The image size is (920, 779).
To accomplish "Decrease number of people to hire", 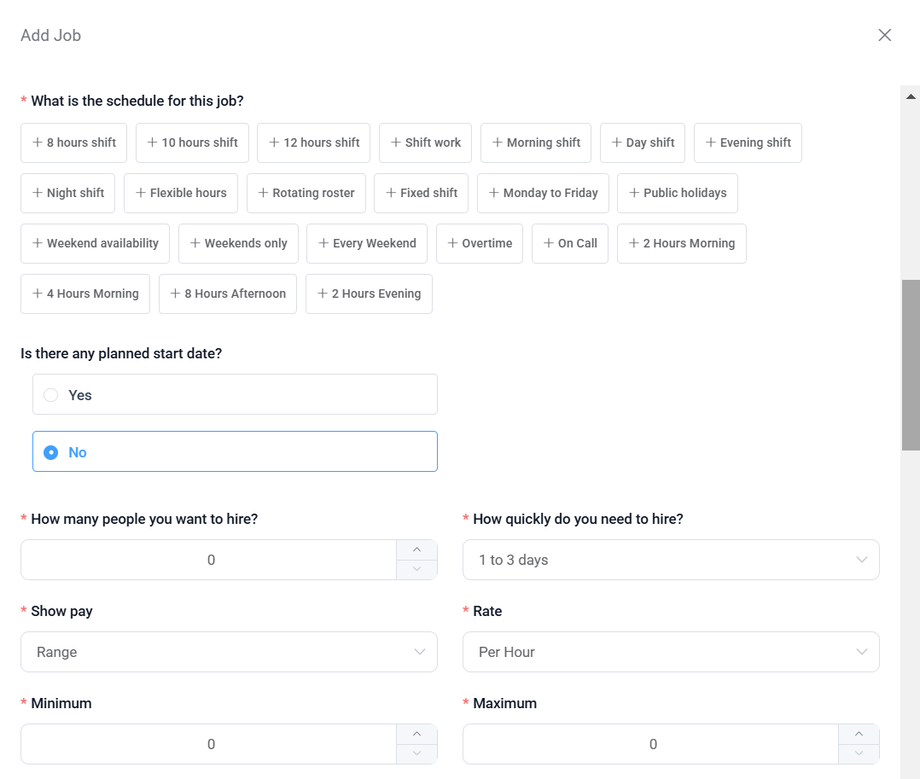I will click(x=417, y=570).
